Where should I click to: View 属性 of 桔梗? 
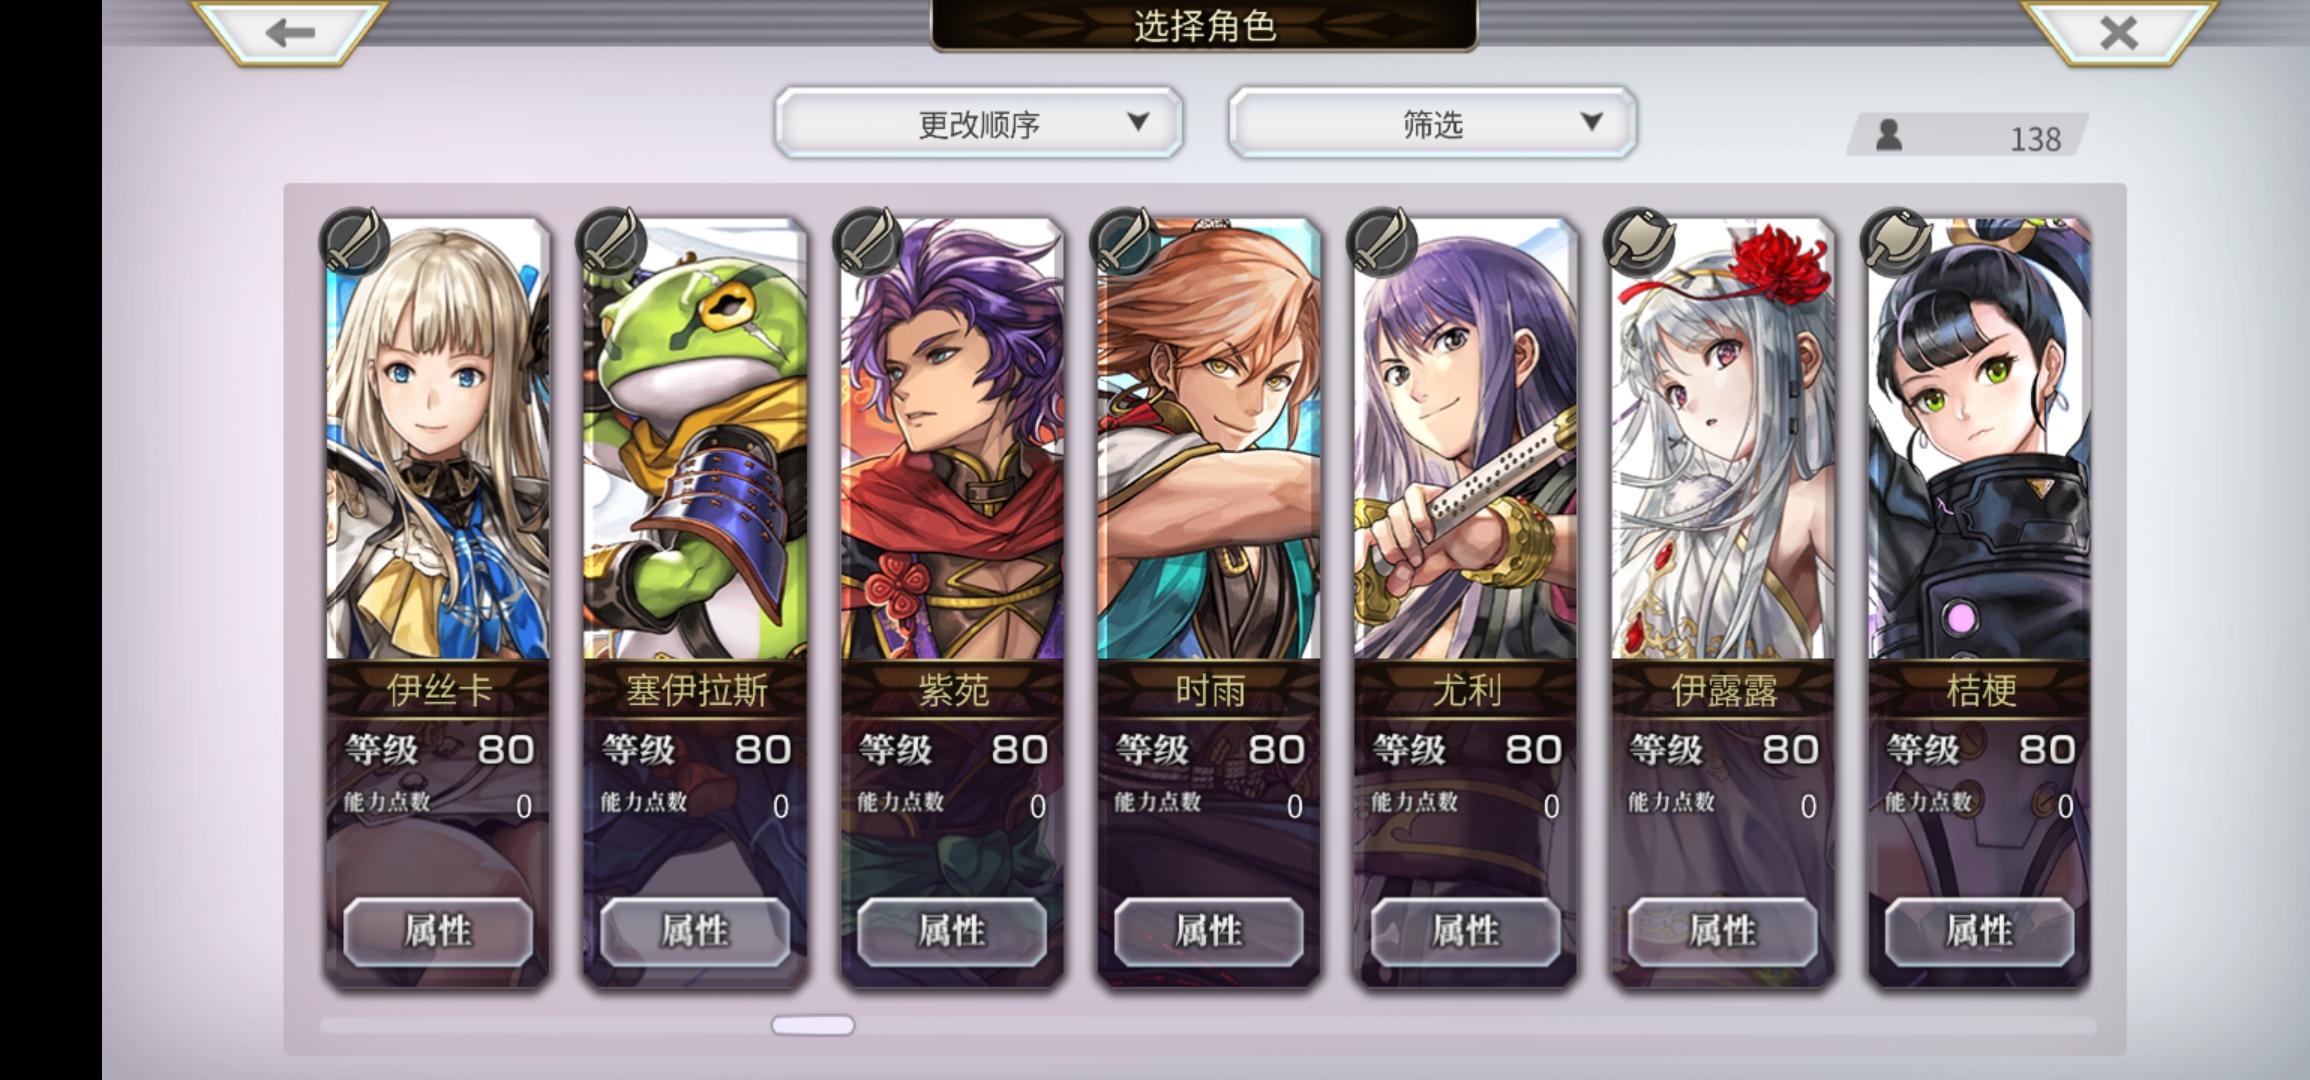pos(1979,931)
